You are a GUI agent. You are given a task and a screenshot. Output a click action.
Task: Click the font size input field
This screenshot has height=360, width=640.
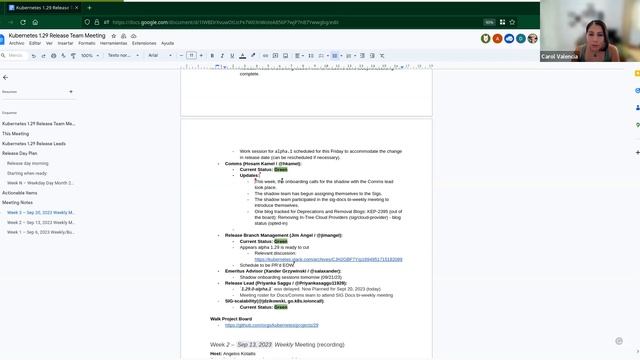pos(191,56)
